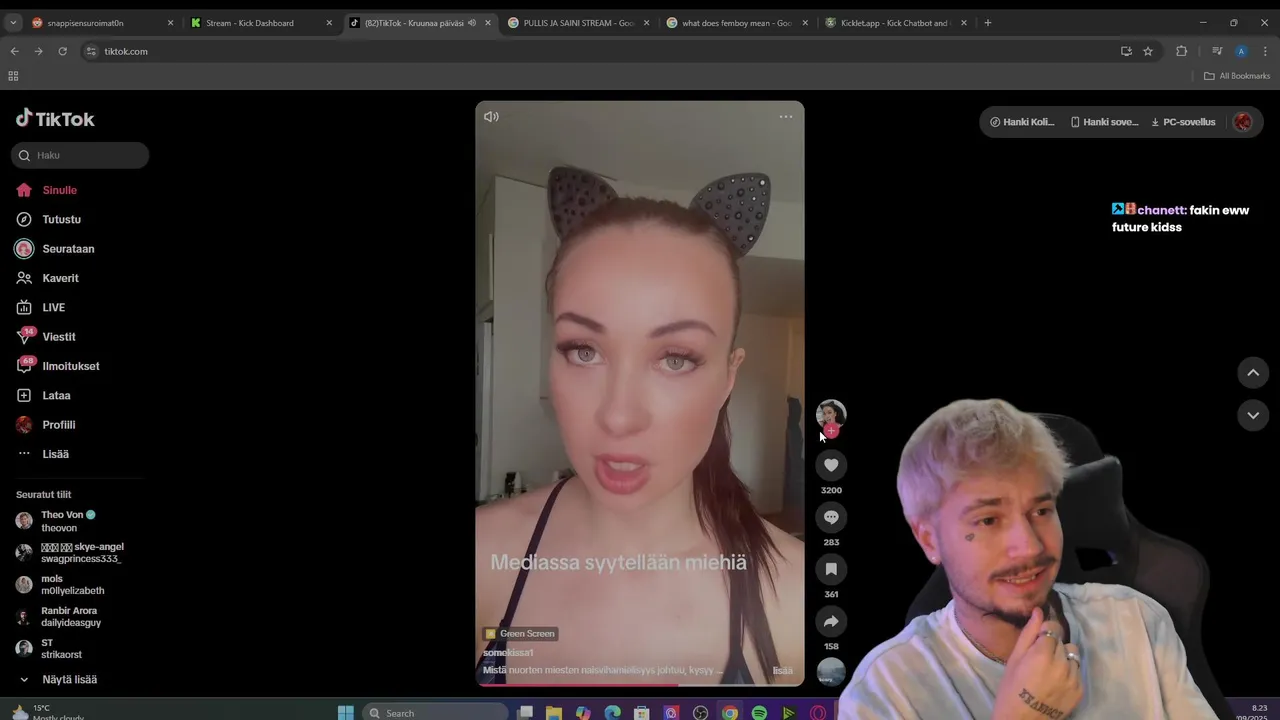Click the TikTok logo
1280x720 pixels.
[55, 119]
